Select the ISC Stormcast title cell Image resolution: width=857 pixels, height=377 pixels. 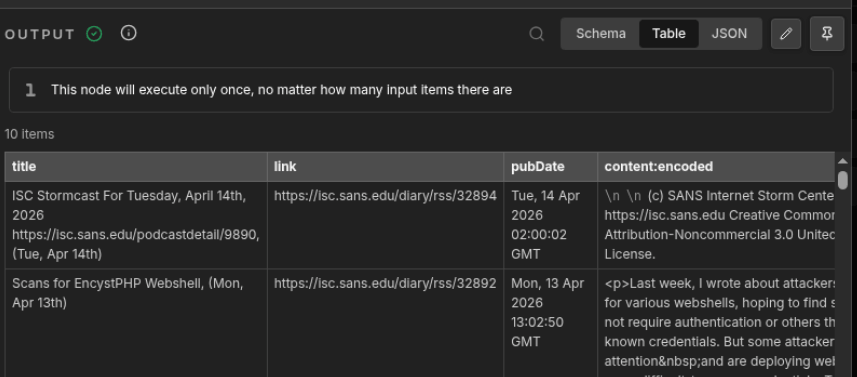[136, 225]
